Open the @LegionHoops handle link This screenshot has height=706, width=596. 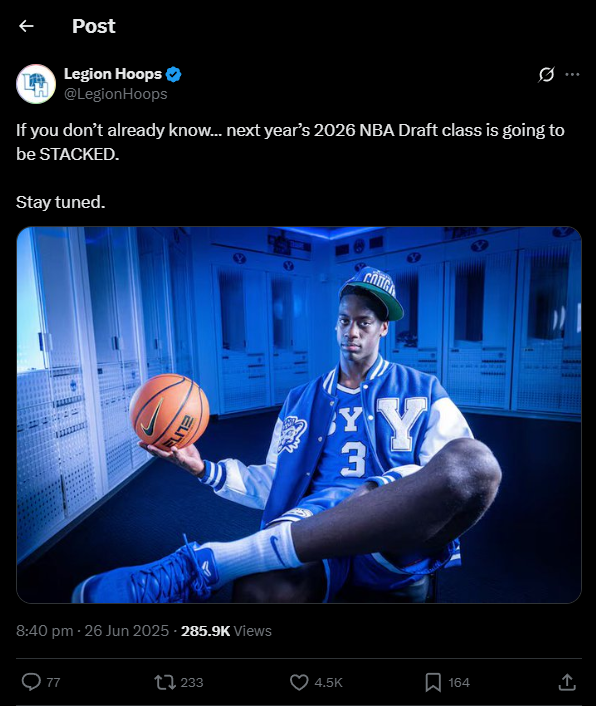(x=116, y=94)
